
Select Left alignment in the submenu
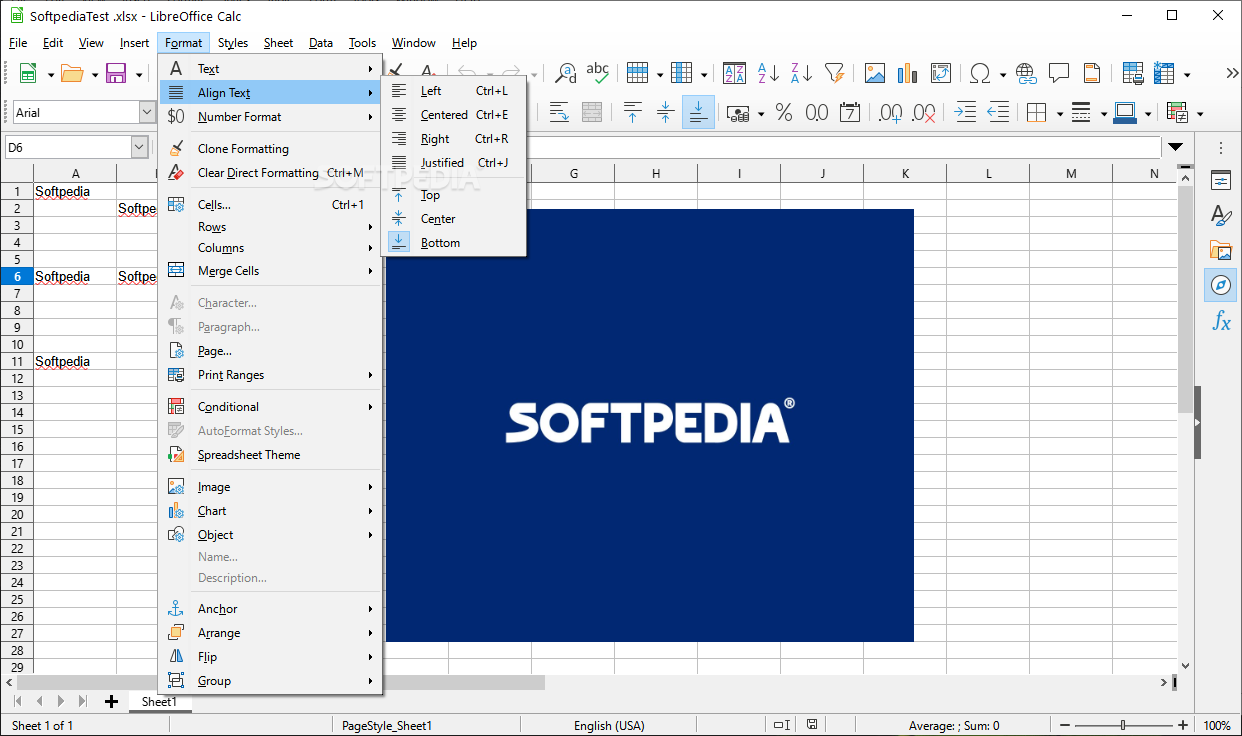[454, 91]
